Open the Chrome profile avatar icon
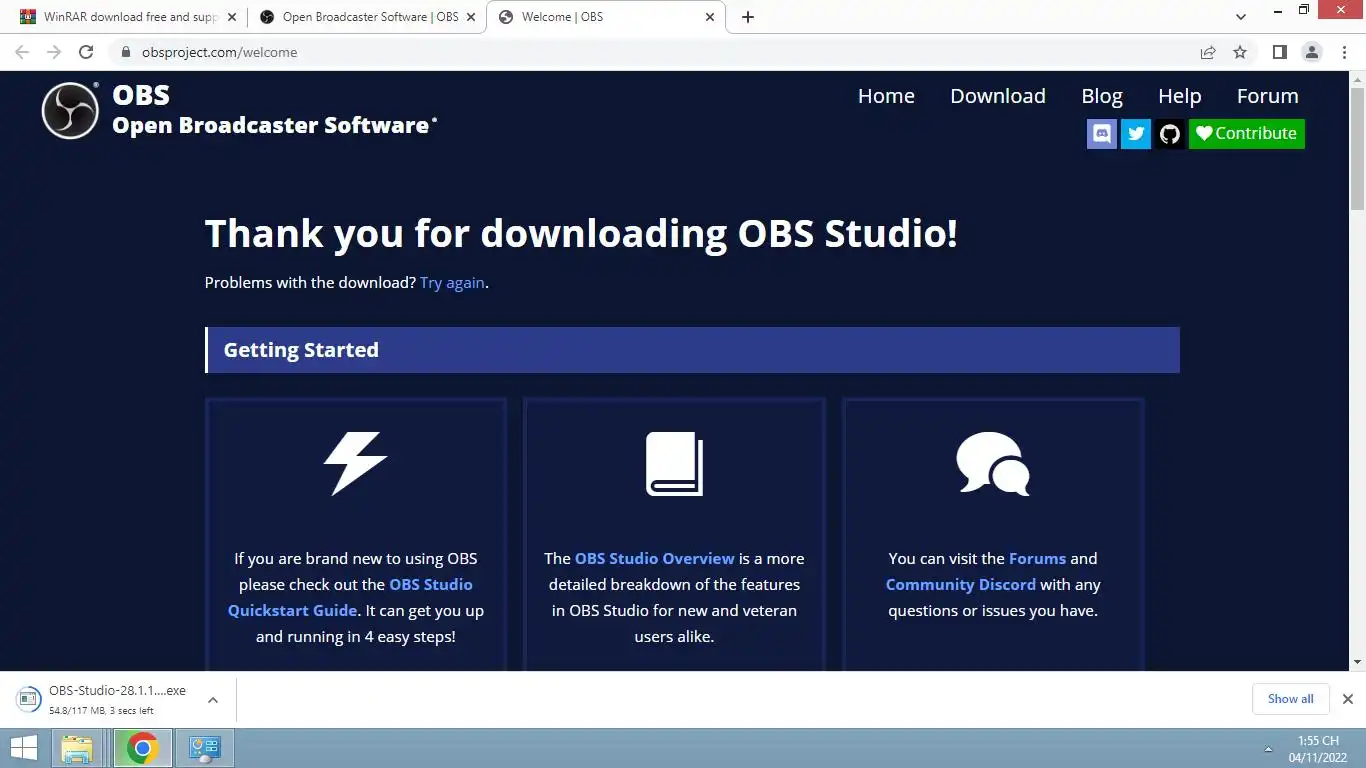Image resolution: width=1366 pixels, height=768 pixels. coord(1312,52)
